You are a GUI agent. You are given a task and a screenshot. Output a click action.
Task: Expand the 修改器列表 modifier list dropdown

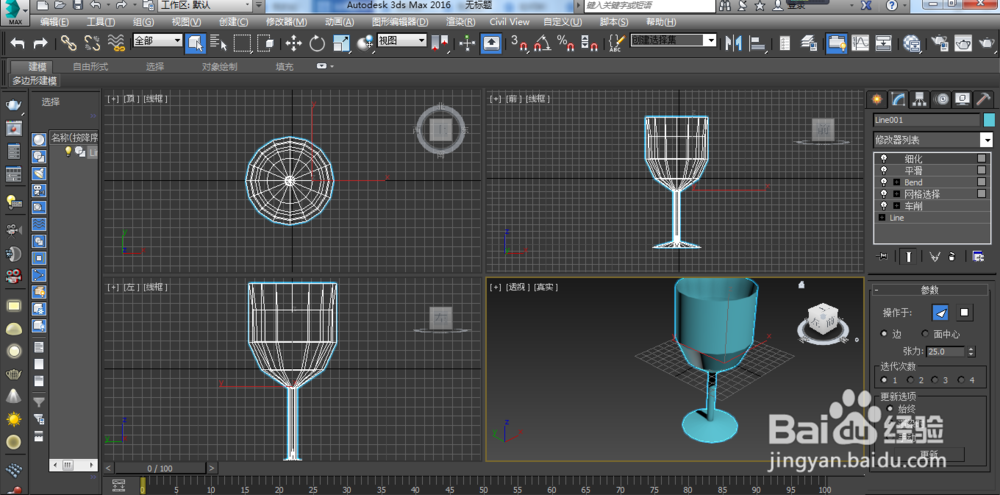pos(933,140)
